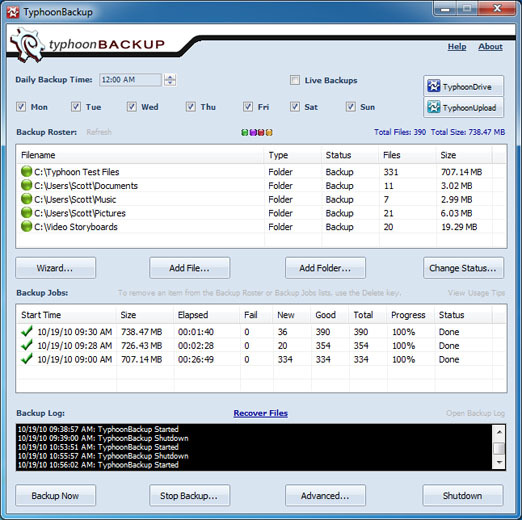Viewport: 522px width, 520px height.
Task: Click the green legend dot beside Backup Roster
Action: tap(245, 133)
